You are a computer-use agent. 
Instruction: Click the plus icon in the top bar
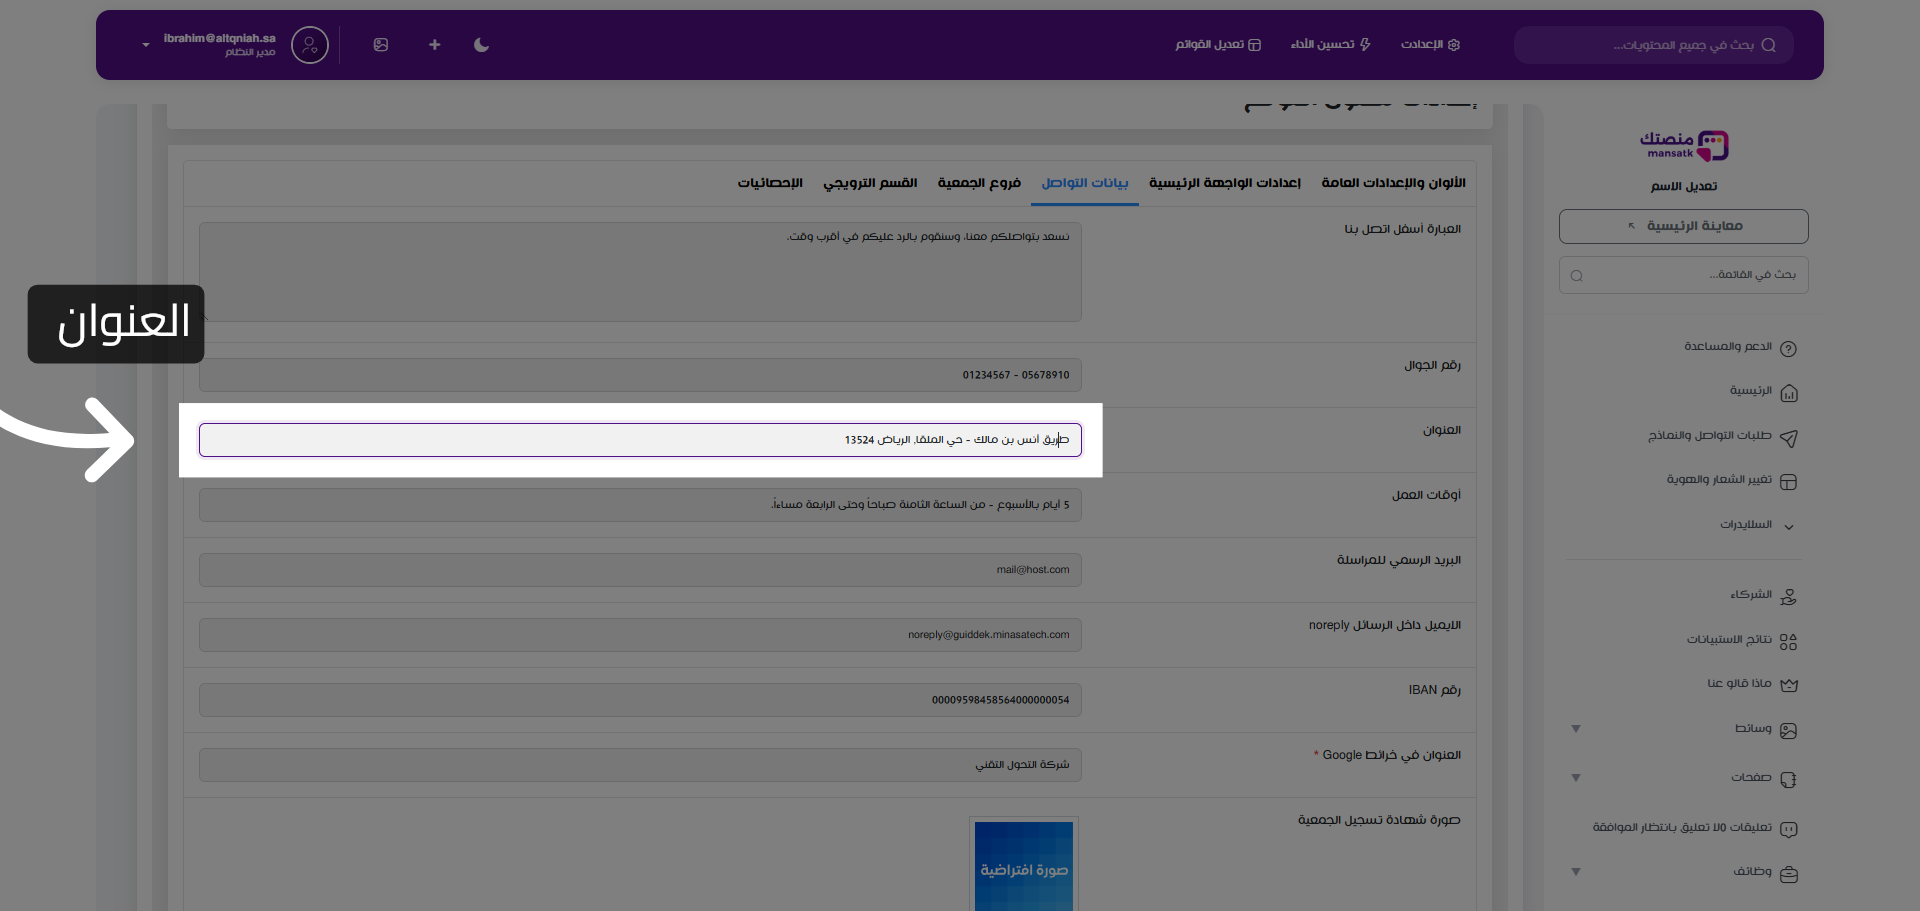click(x=434, y=45)
